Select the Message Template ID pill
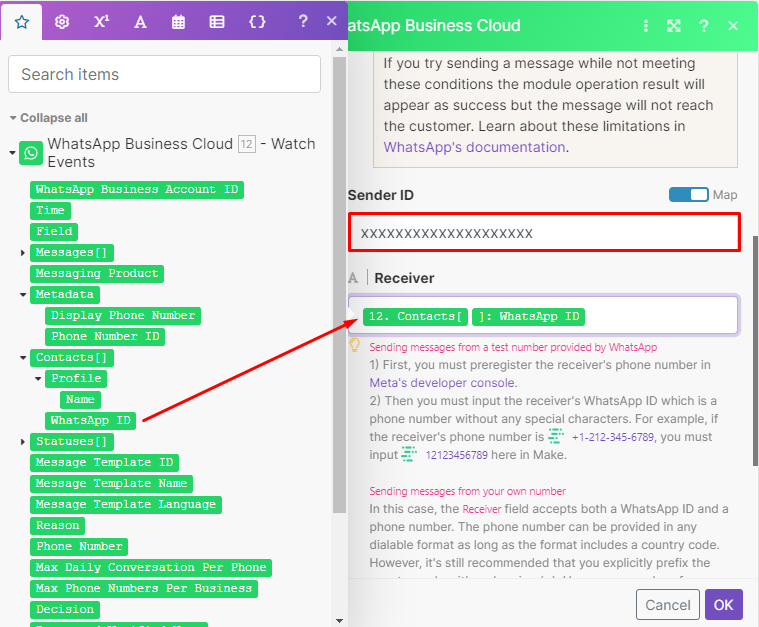Viewport: 759px width, 627px height. 105,462
